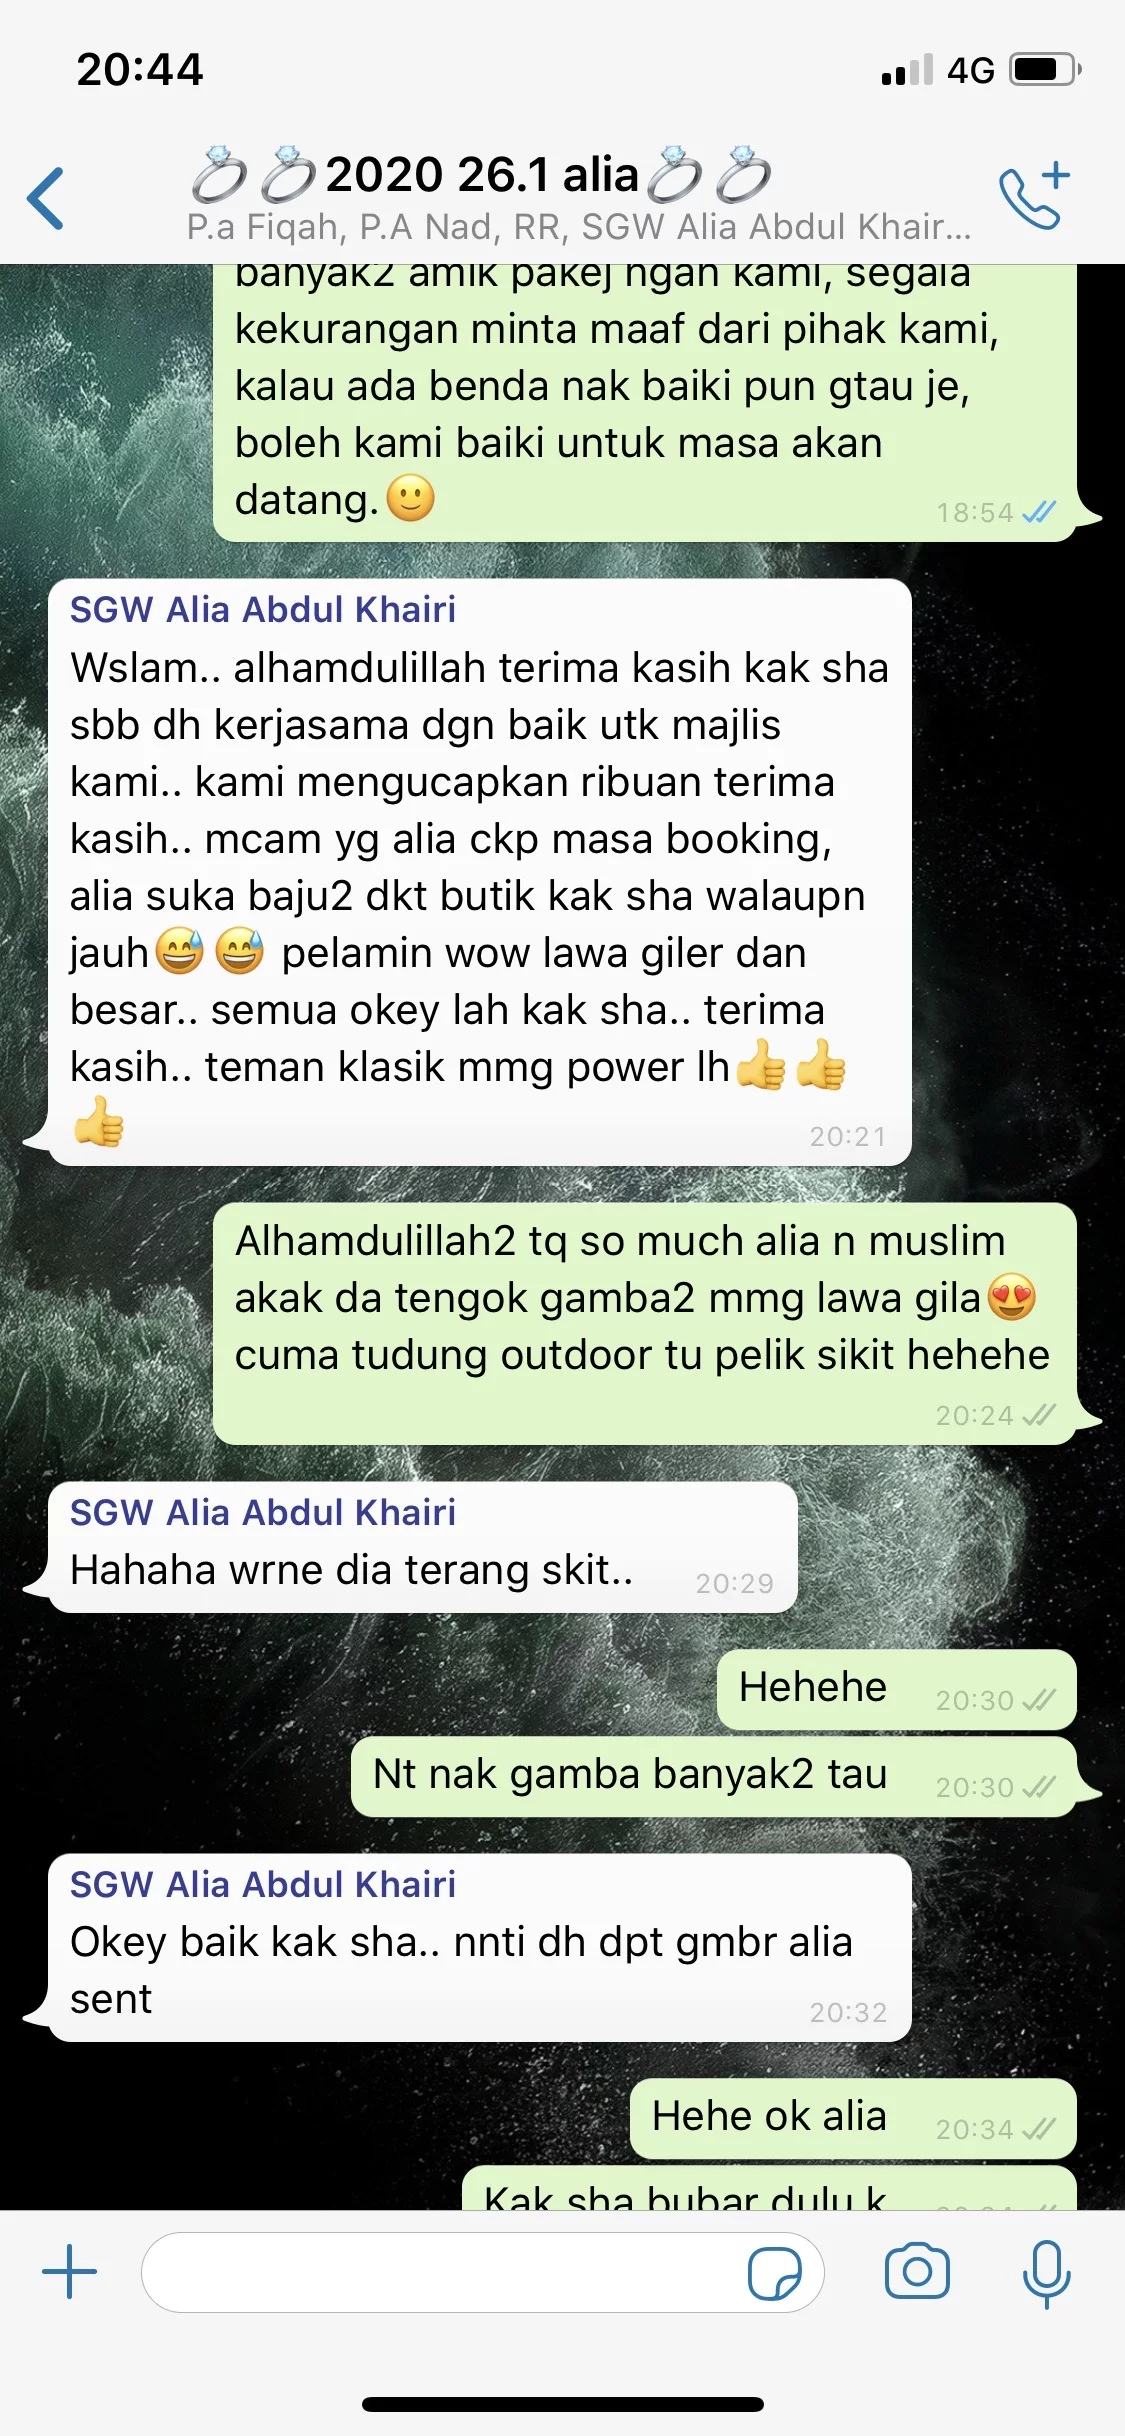The height and width of the screenshot is (2436, 1125).
Task: Tap 'Alhamdulillah2 tq so much alia' message
Action: [x=645, y=1323]
